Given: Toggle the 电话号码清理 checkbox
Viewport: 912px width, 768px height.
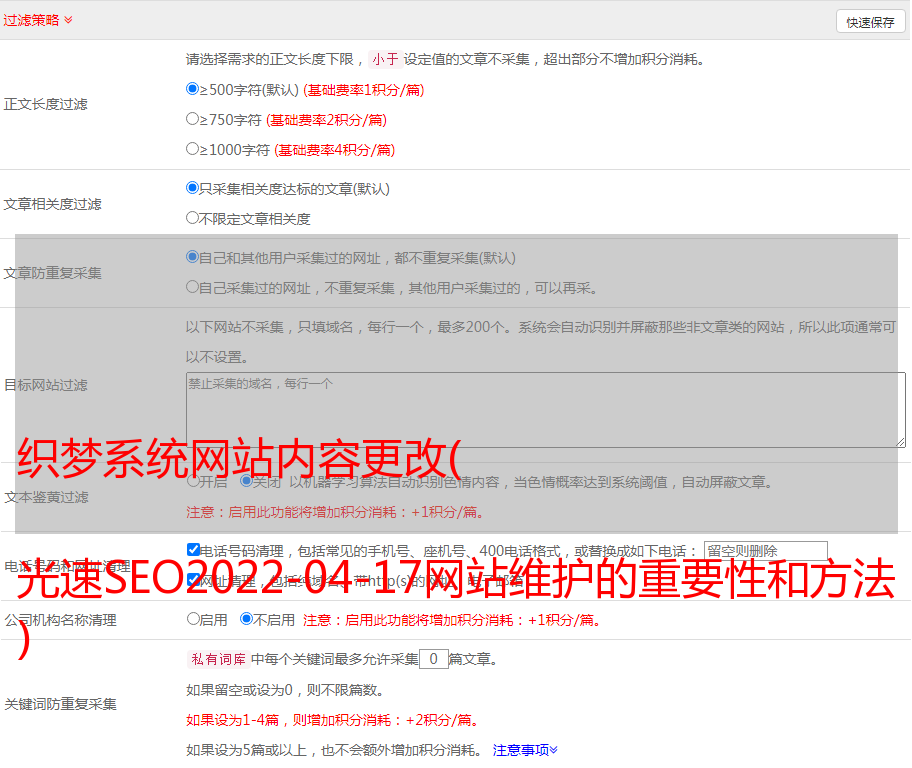Looking at the screenshot, I should pyautogui.click(x=194, y=550).
